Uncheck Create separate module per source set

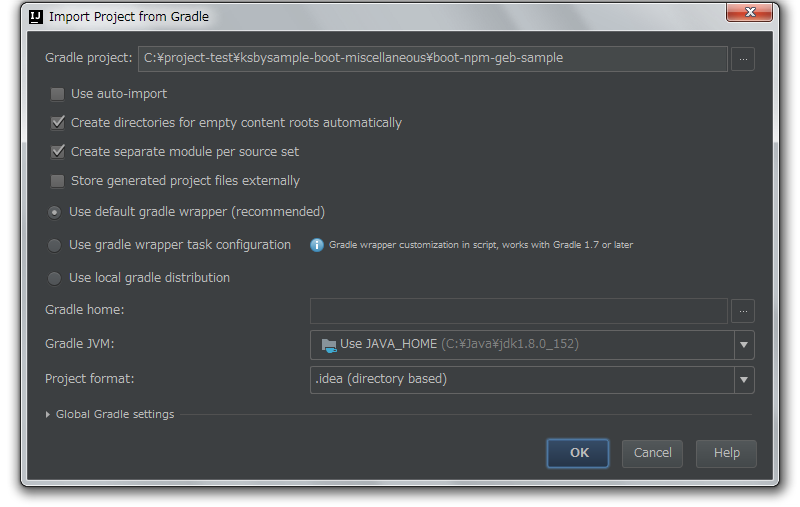pos(58,152)
